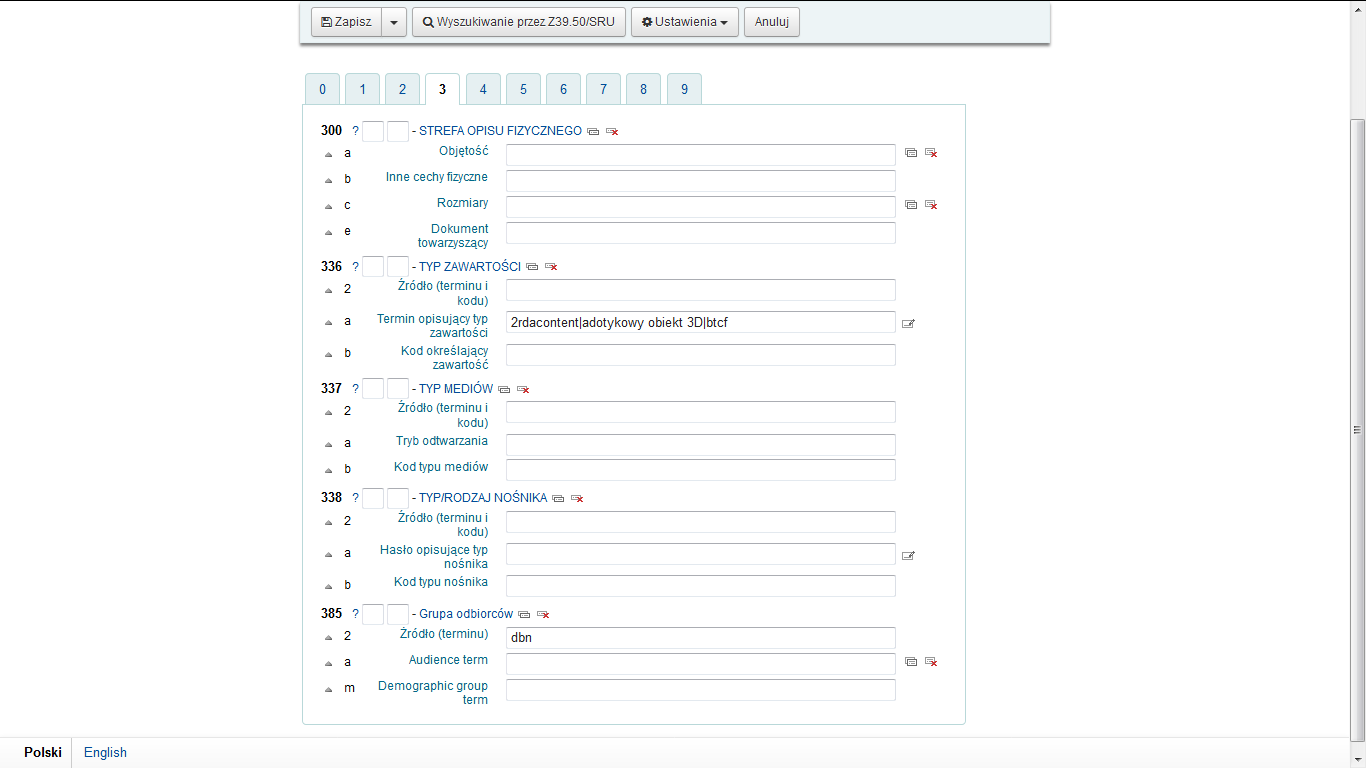Switch the language to English
The height and width of the screenshot is (768, 1366).
tap(105, 753)
